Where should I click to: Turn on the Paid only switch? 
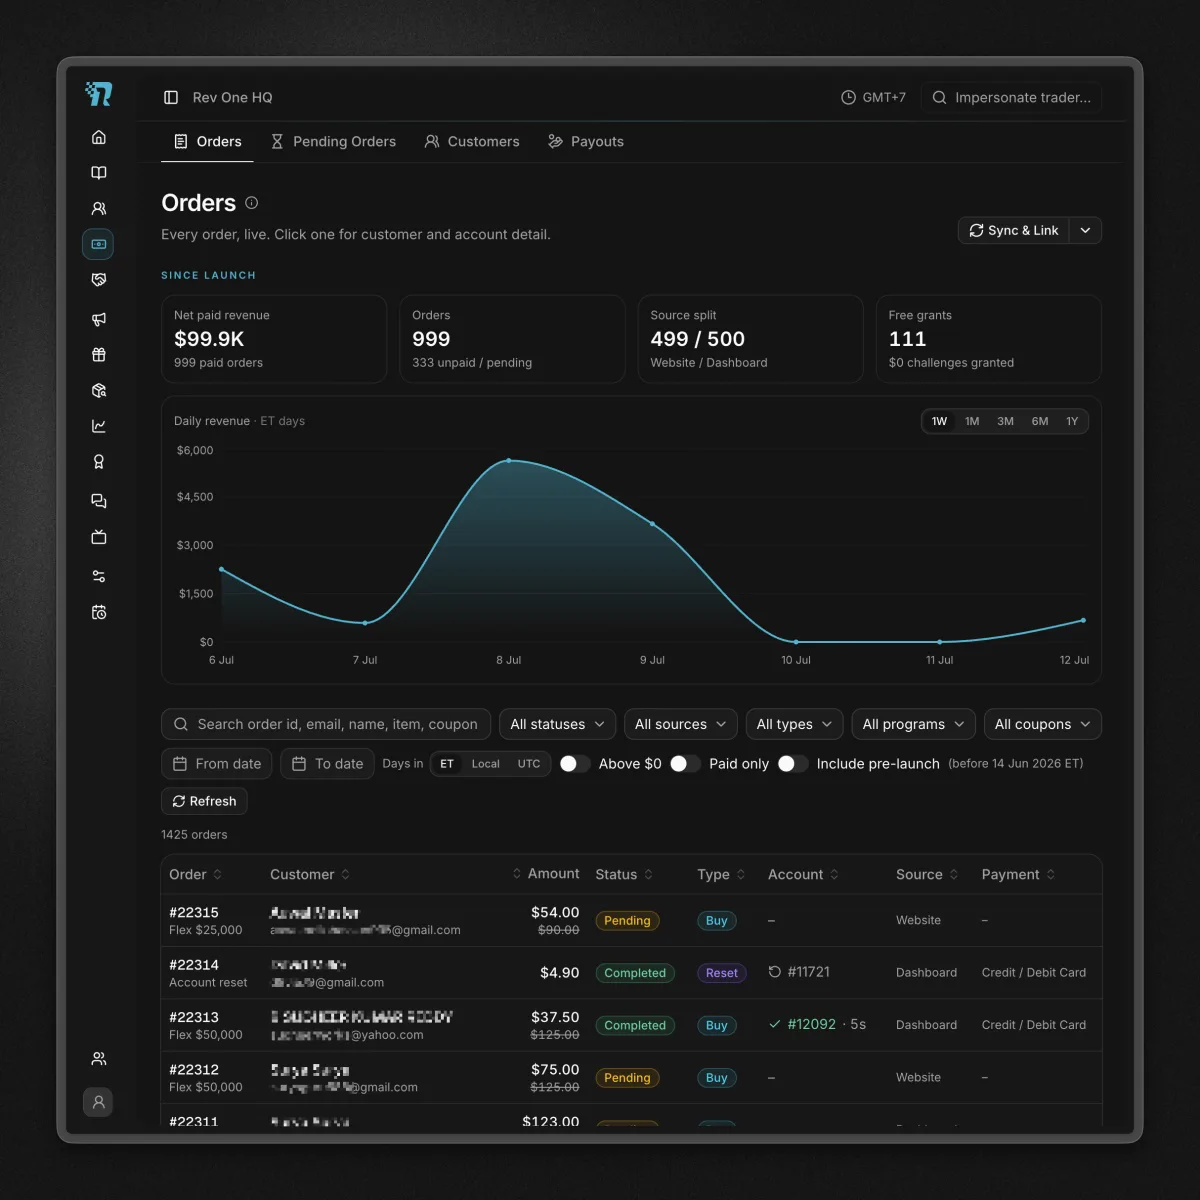pyautogui.click(x=684, y=764)
